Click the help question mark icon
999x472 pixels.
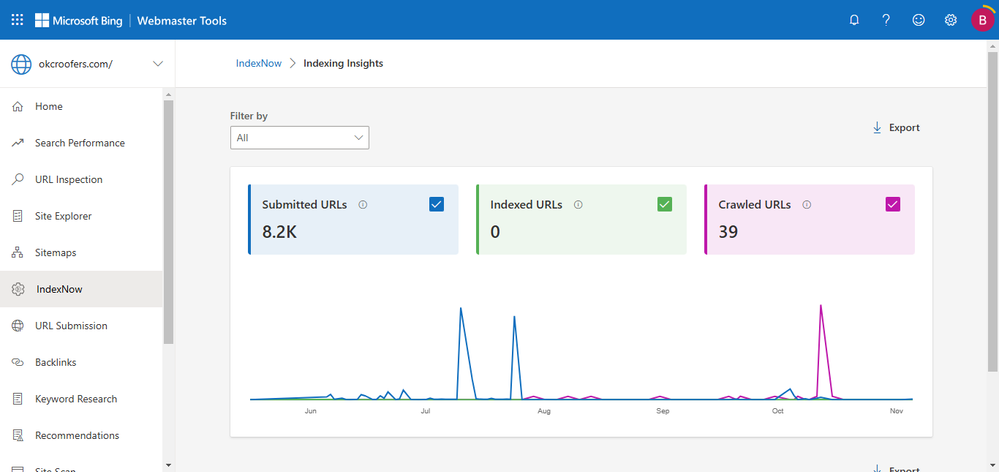point(886,20)
